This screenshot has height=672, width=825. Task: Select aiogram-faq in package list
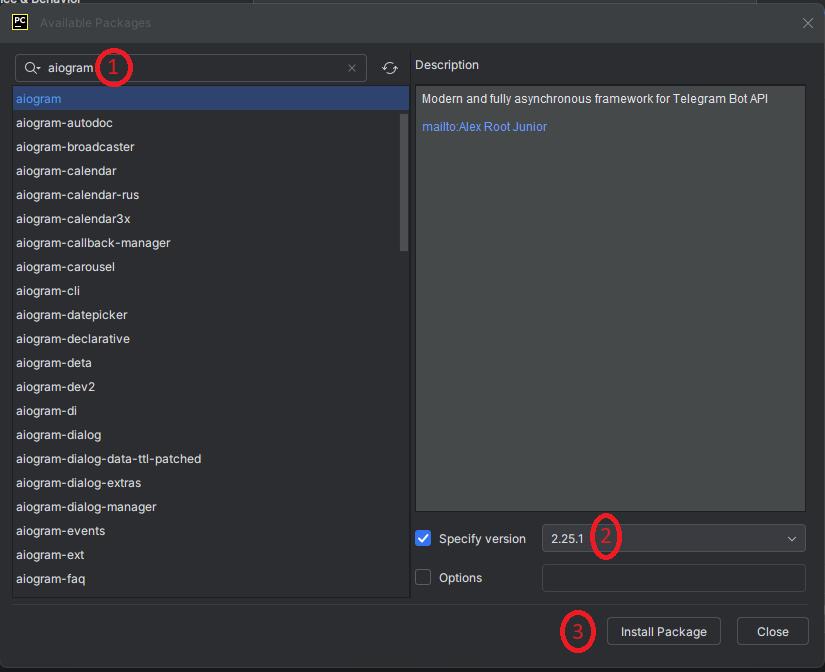(50, 579)
